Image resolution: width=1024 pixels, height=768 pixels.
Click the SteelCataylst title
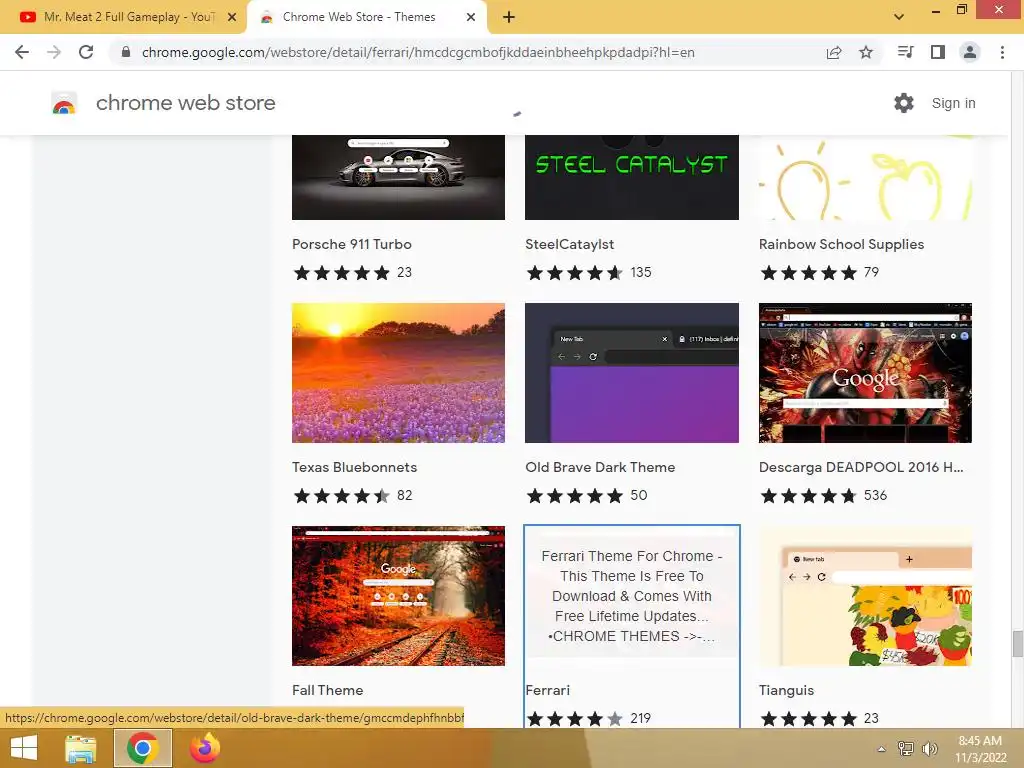pyautogui.click(x=569, y=244)
